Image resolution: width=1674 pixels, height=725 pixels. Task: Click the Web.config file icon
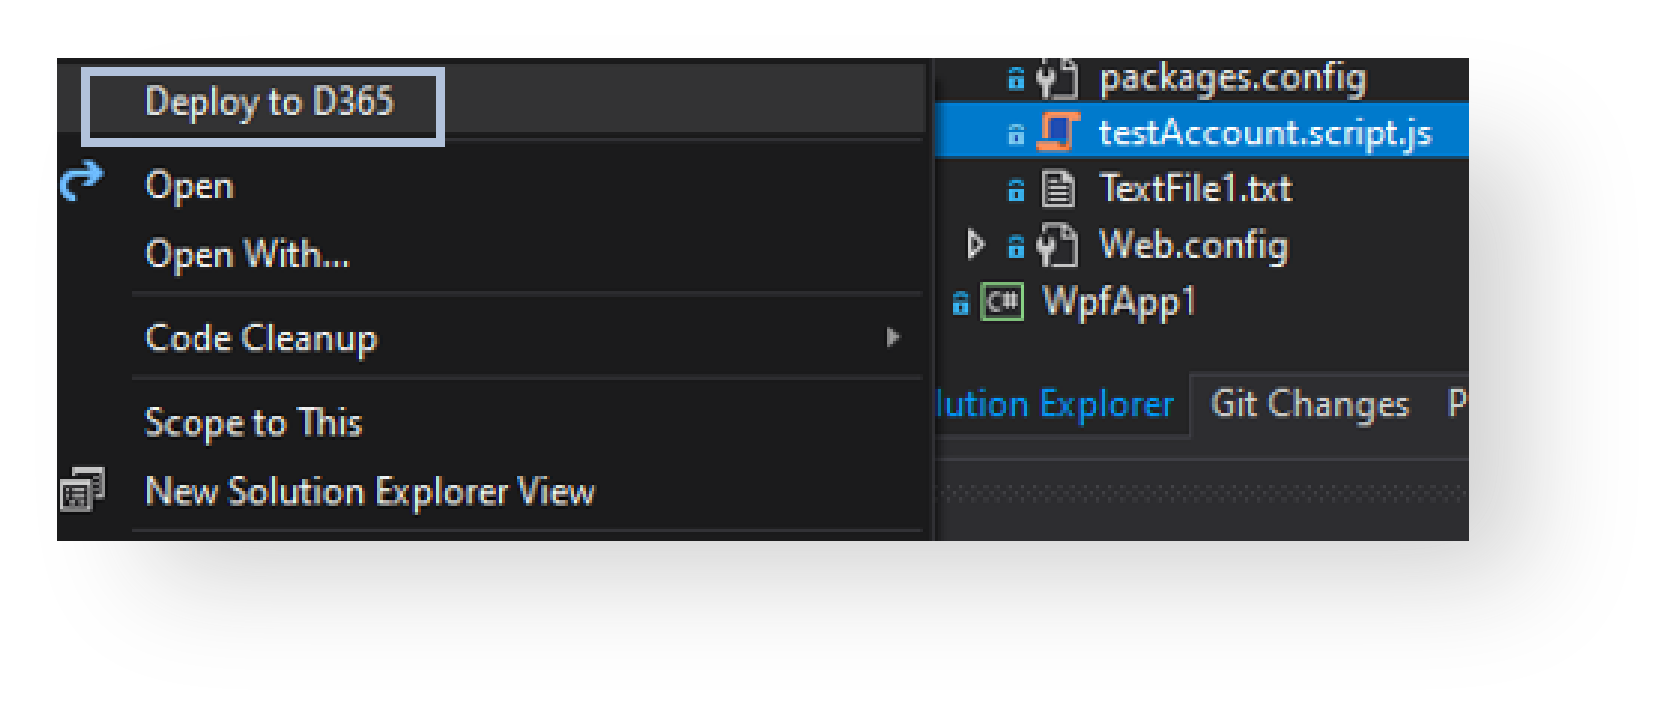click(x=1058, y=245)
